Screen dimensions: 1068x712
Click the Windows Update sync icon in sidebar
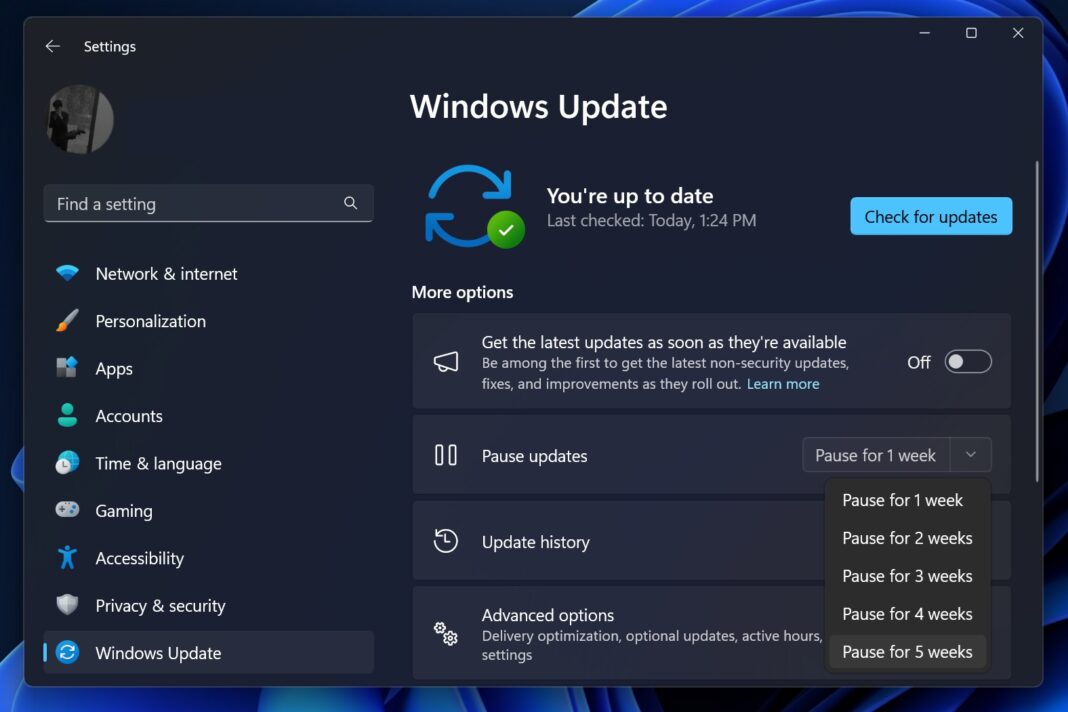(67, 652)
